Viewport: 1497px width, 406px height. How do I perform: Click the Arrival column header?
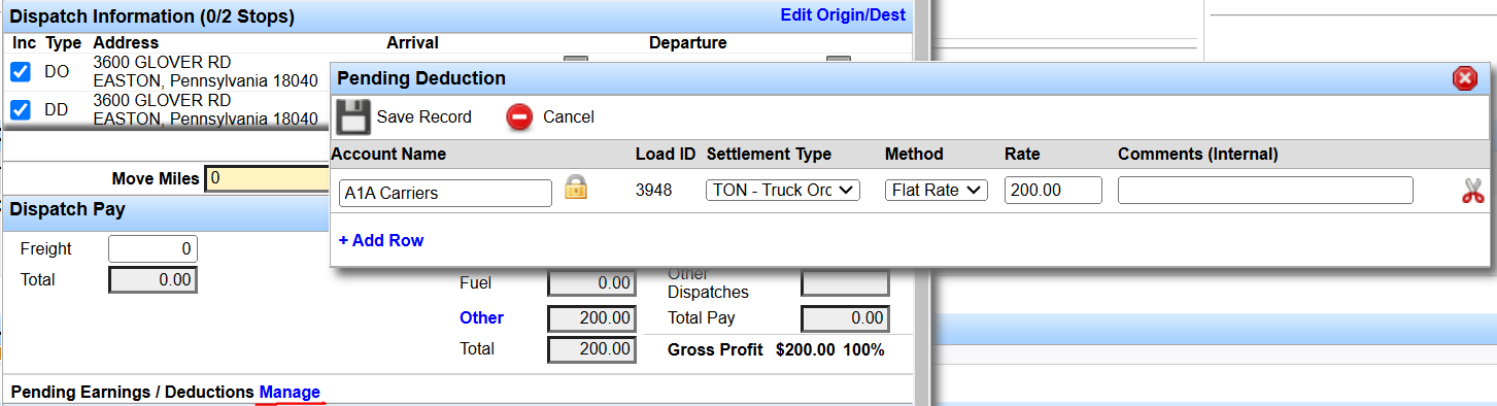click(x=413, y=43)
